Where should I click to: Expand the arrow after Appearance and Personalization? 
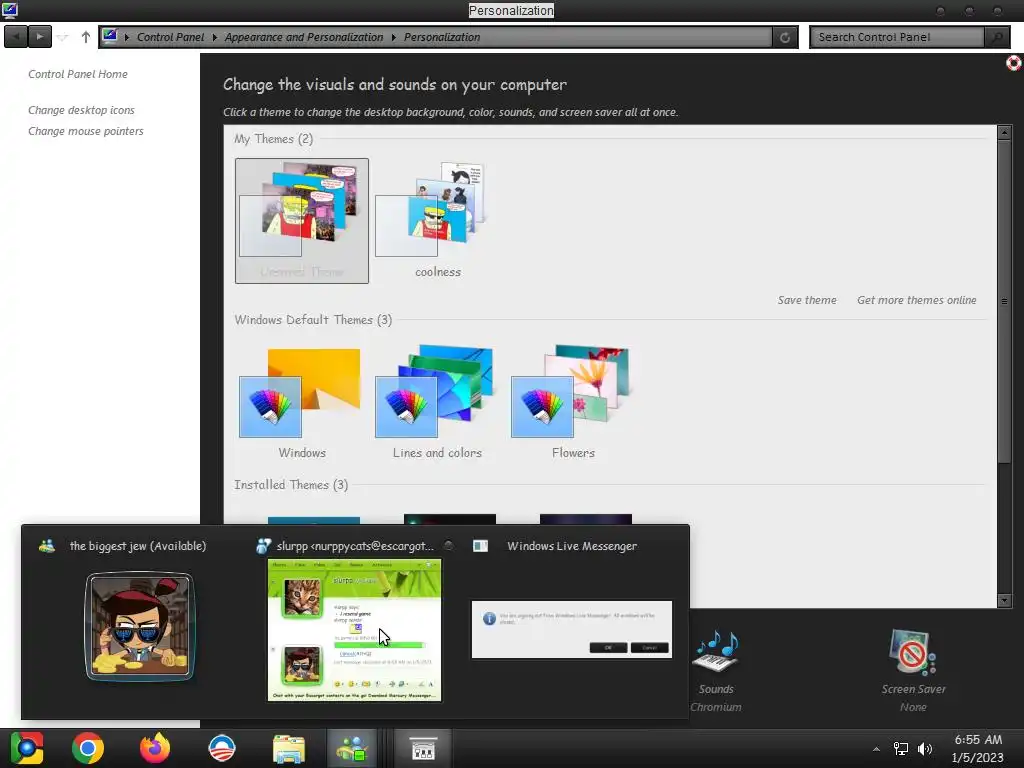pos(393,37)
